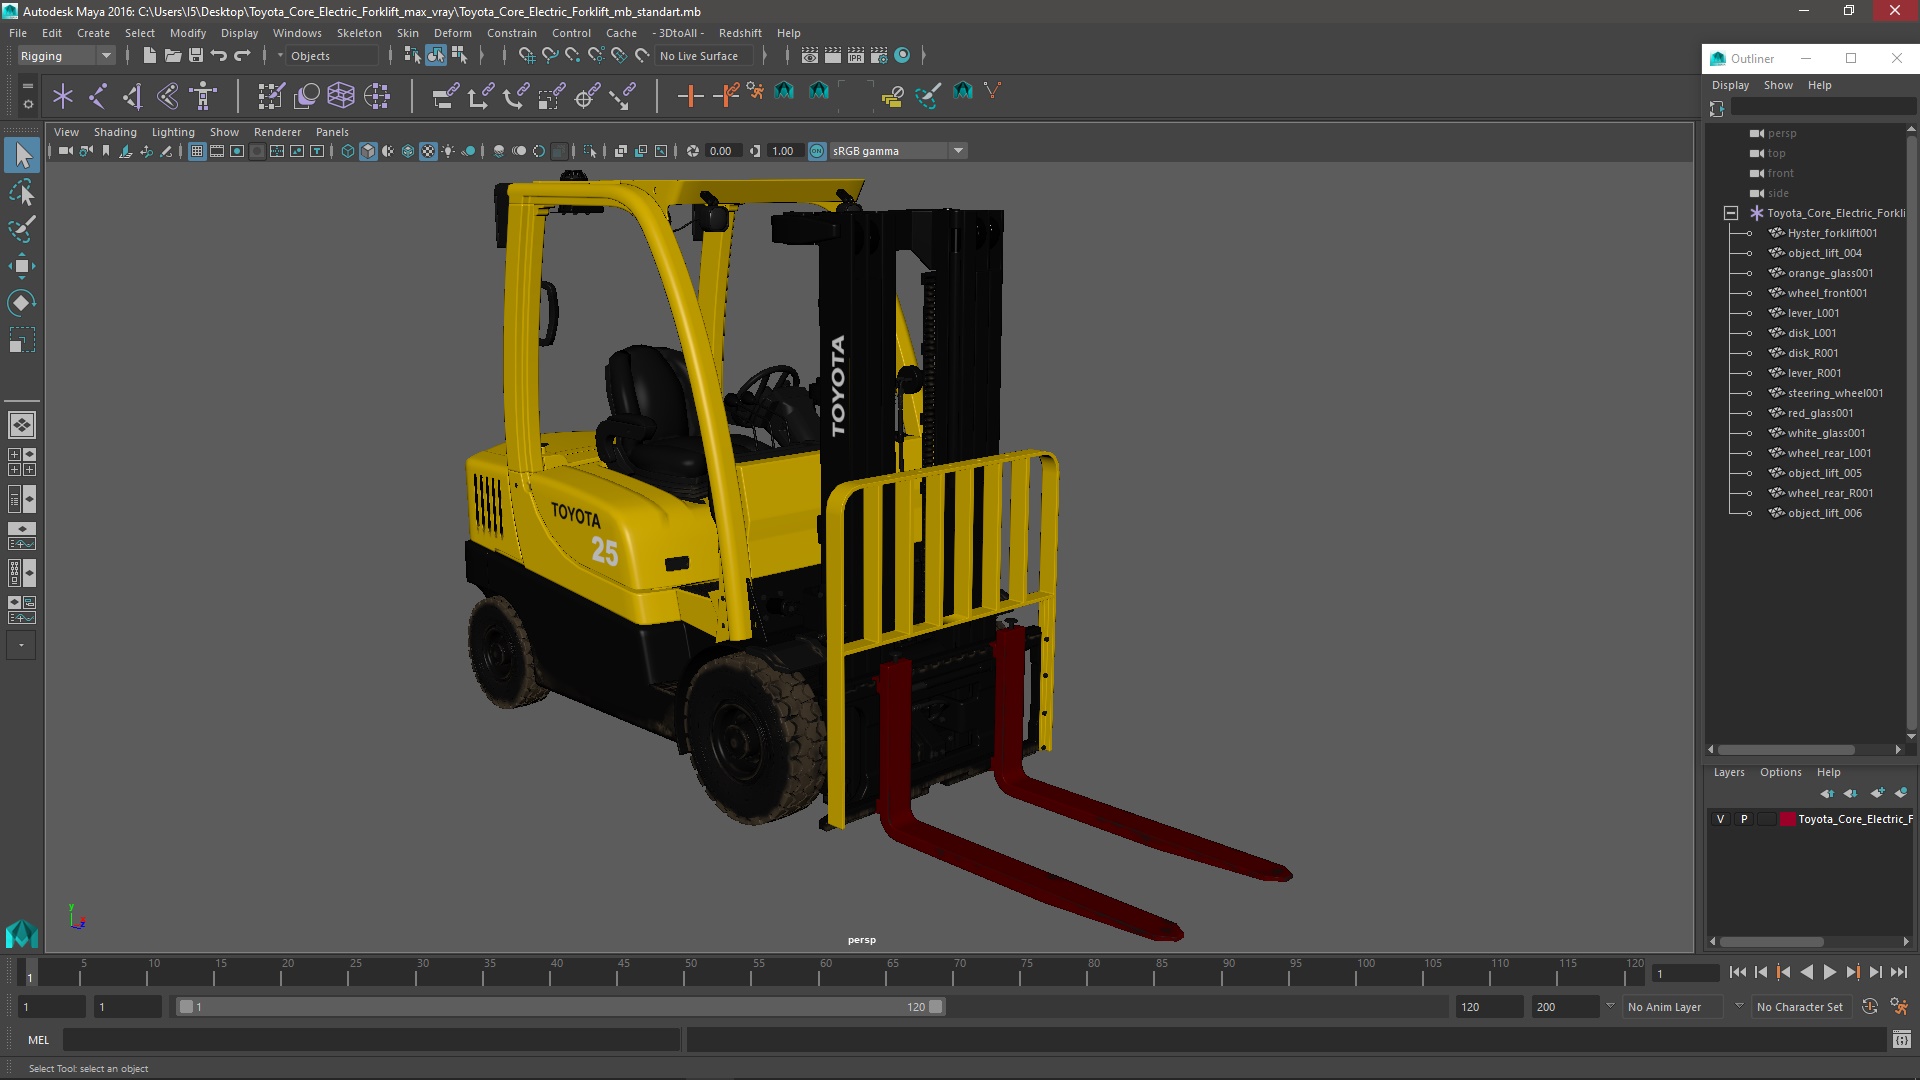
Task: Open the layer editor Options menu
Action: [x=1780, y=772]
